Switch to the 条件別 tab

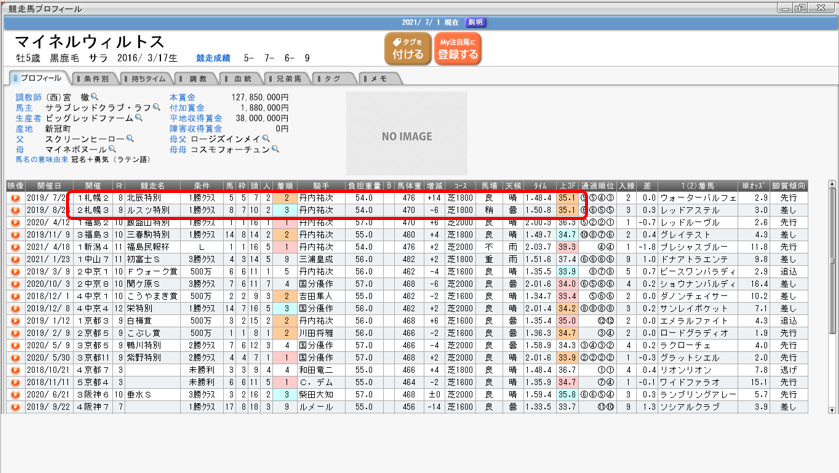coord(93,78)
